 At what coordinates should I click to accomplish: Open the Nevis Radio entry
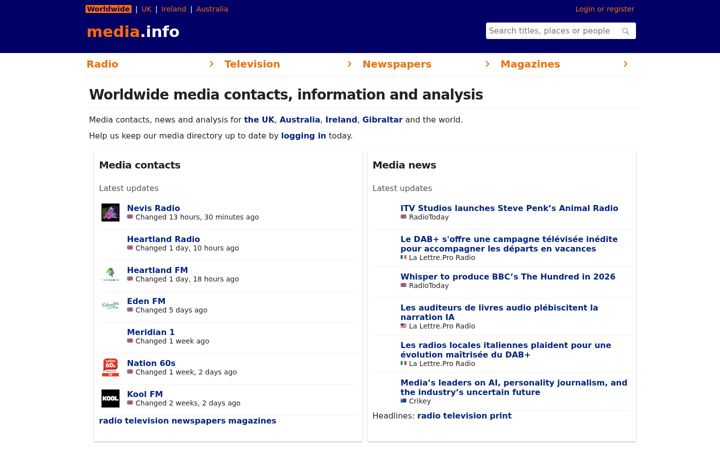(x=153, y=208)
